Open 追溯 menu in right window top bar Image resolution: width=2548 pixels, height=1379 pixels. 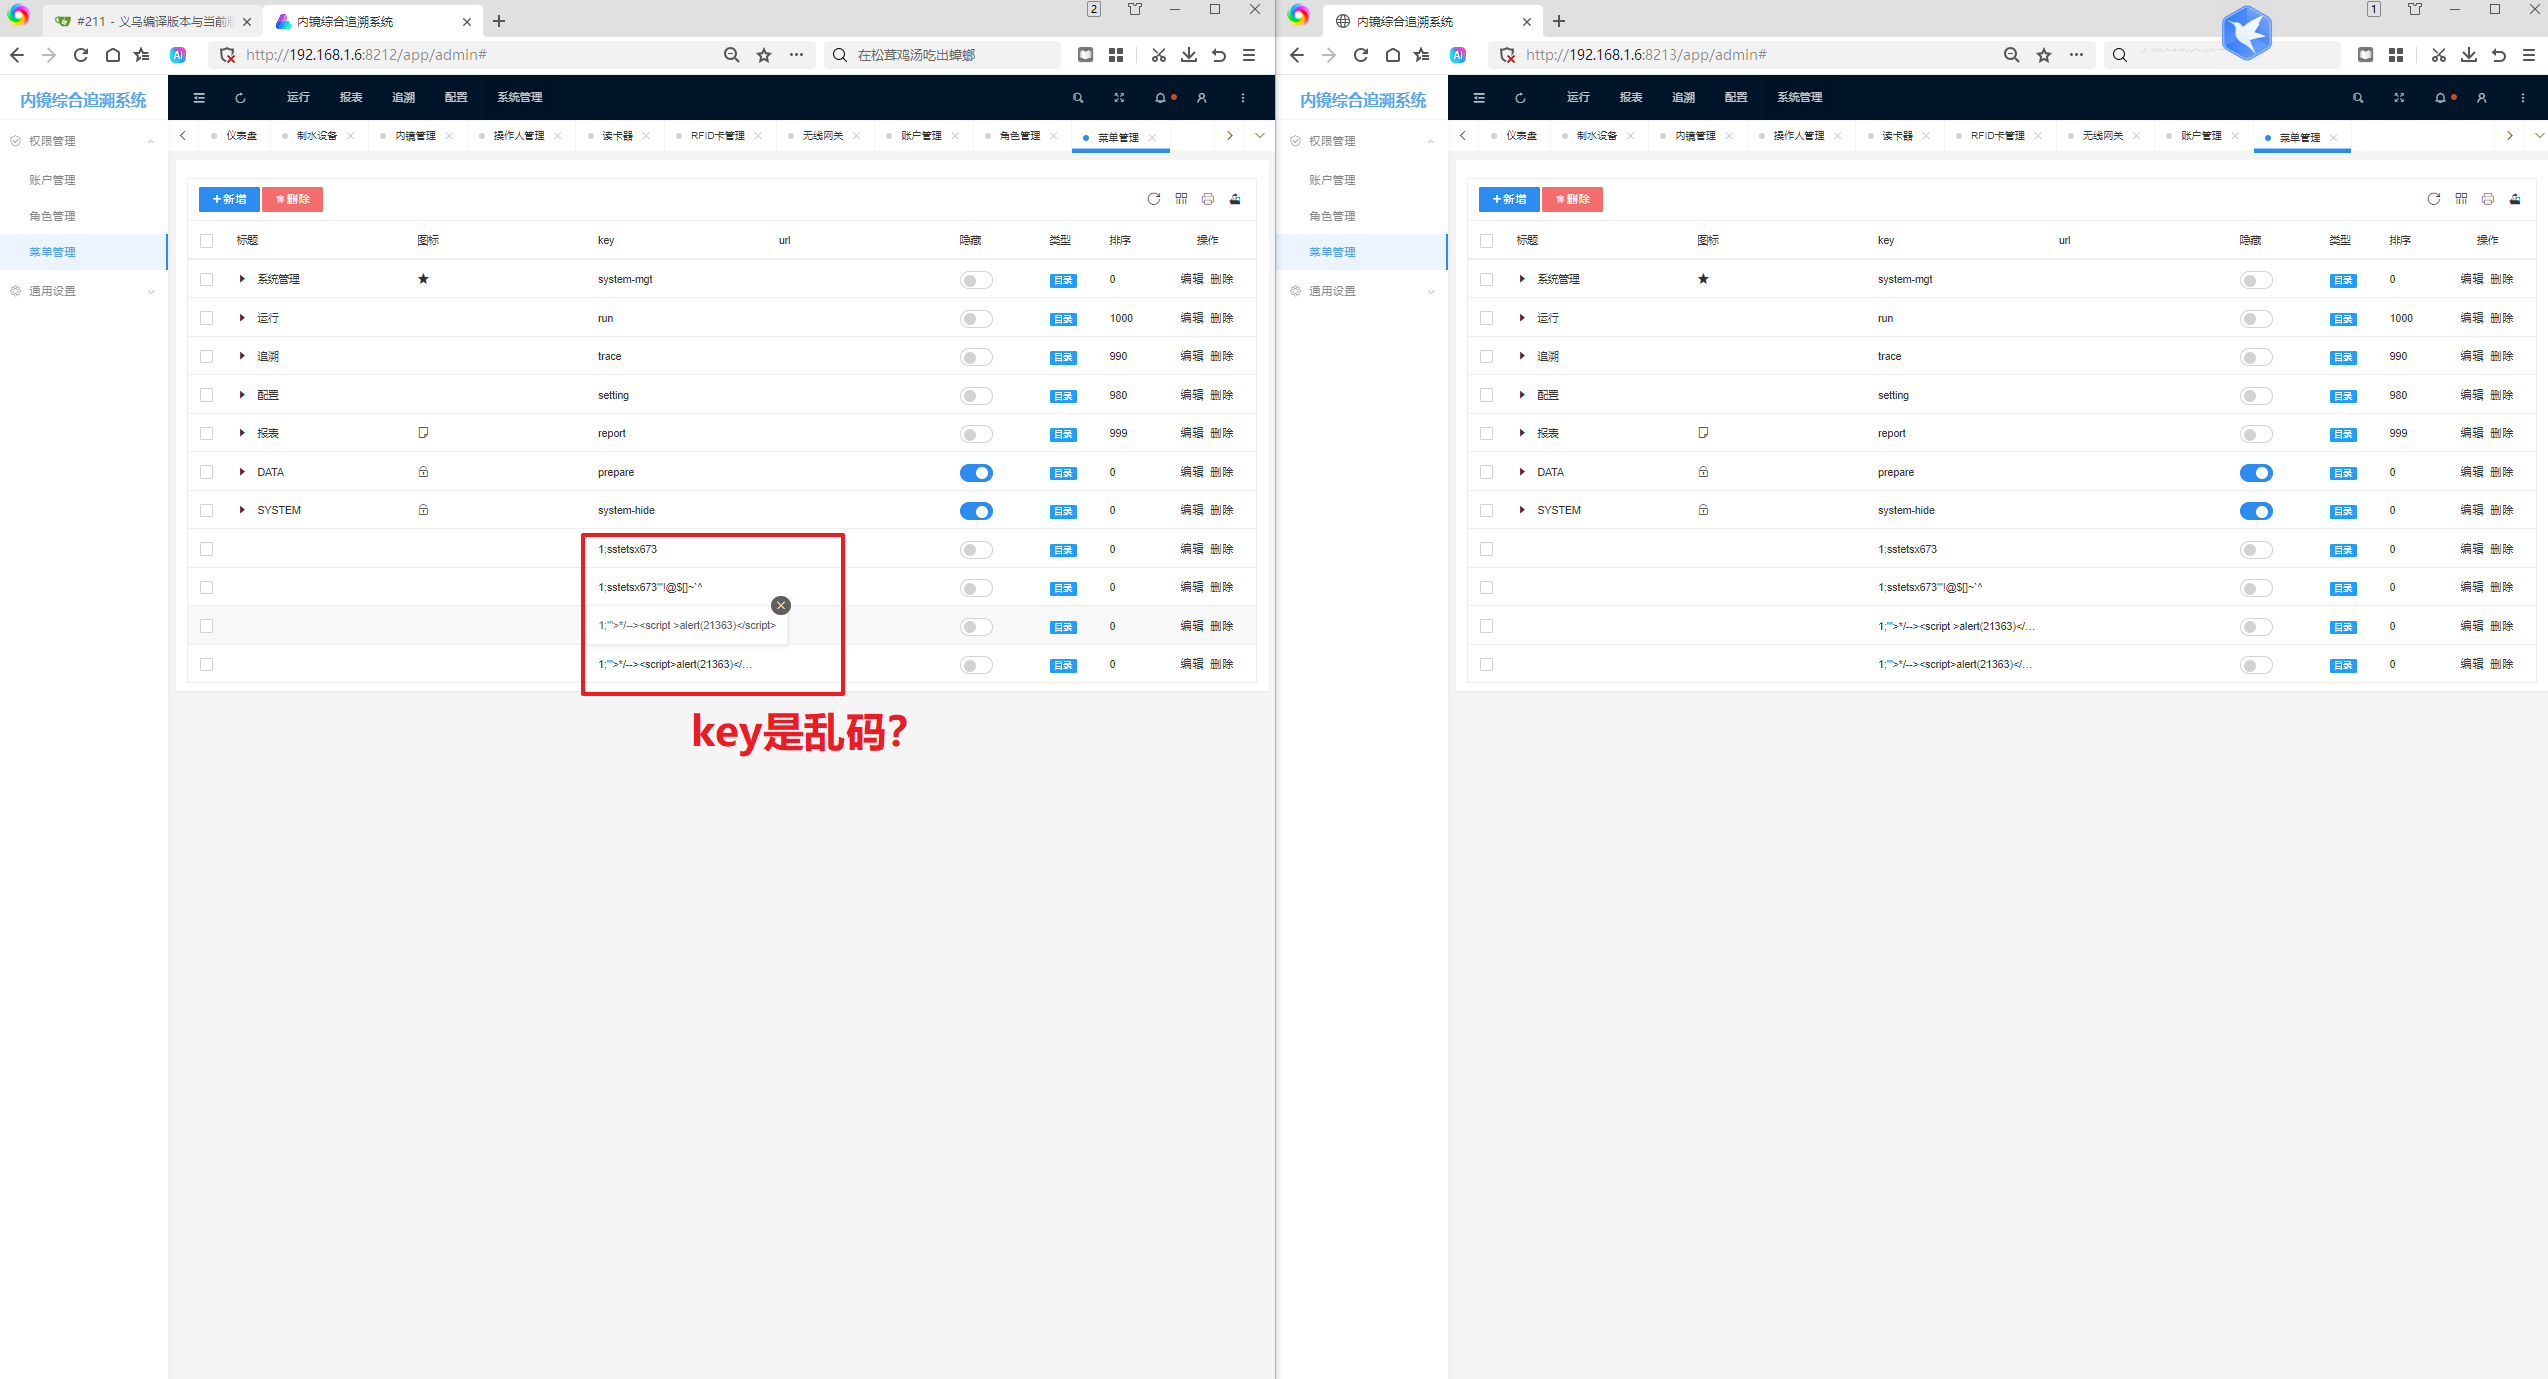click(1684, 97)
